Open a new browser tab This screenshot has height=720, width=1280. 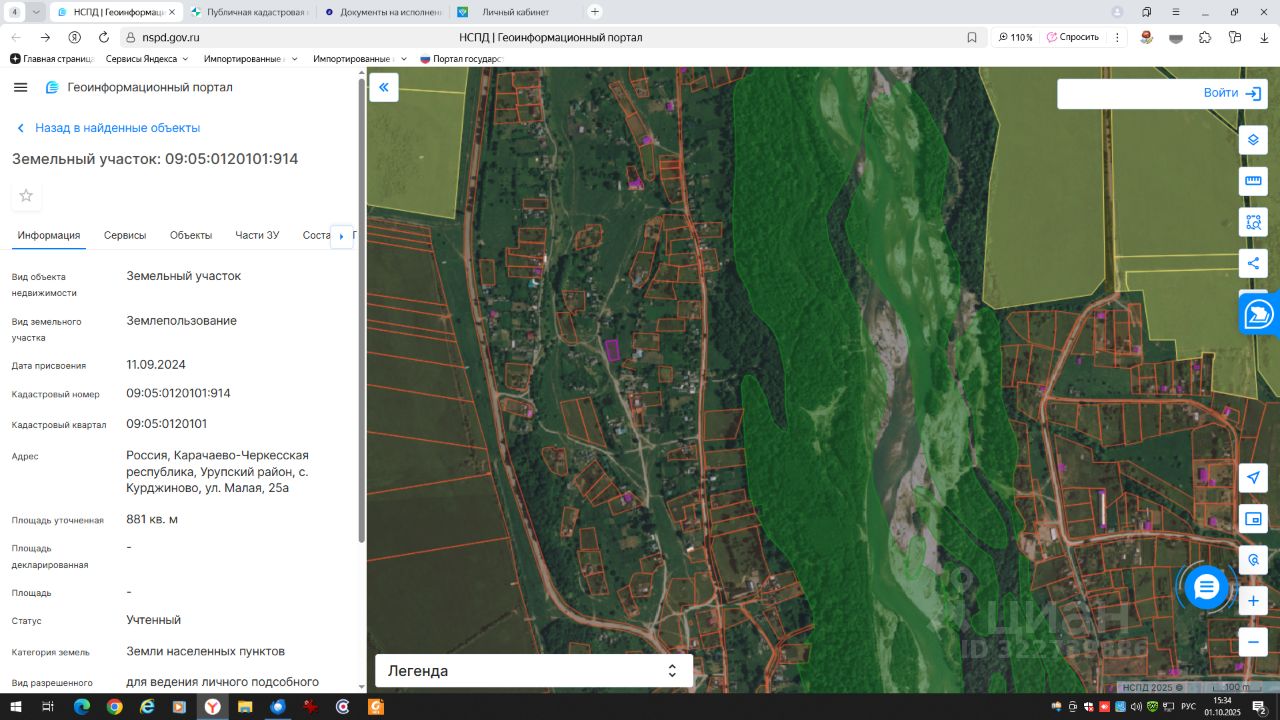[x=595, y=12]
